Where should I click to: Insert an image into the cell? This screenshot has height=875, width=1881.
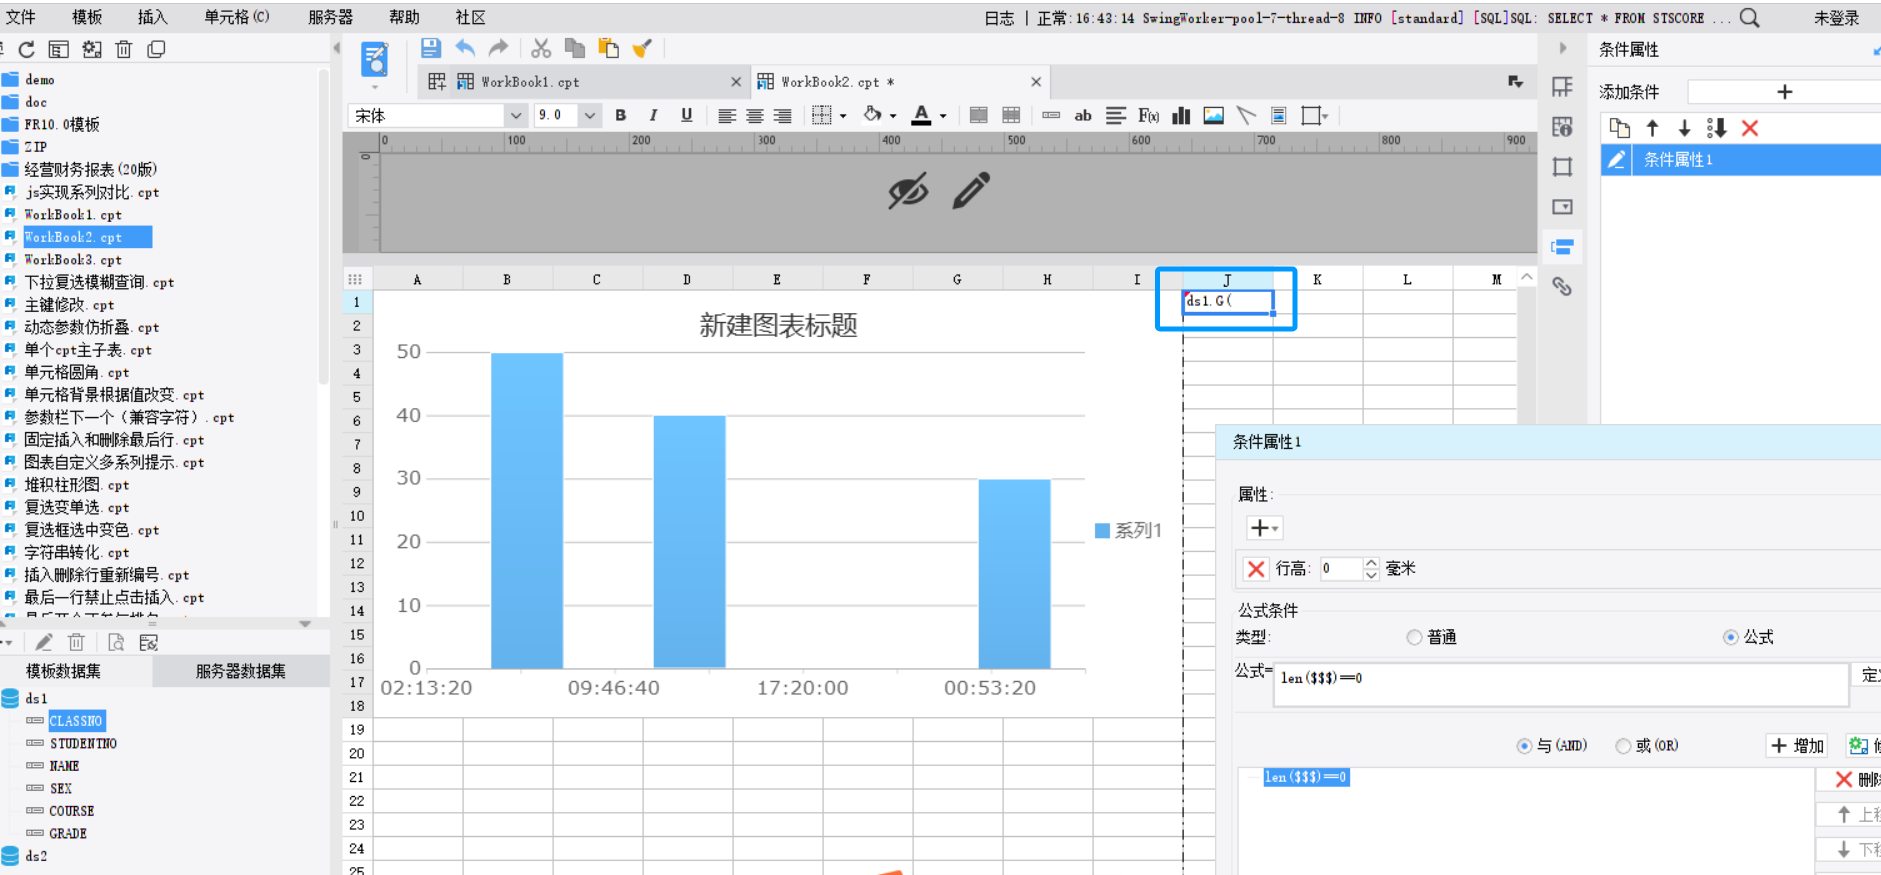[x=1214, y=116]
